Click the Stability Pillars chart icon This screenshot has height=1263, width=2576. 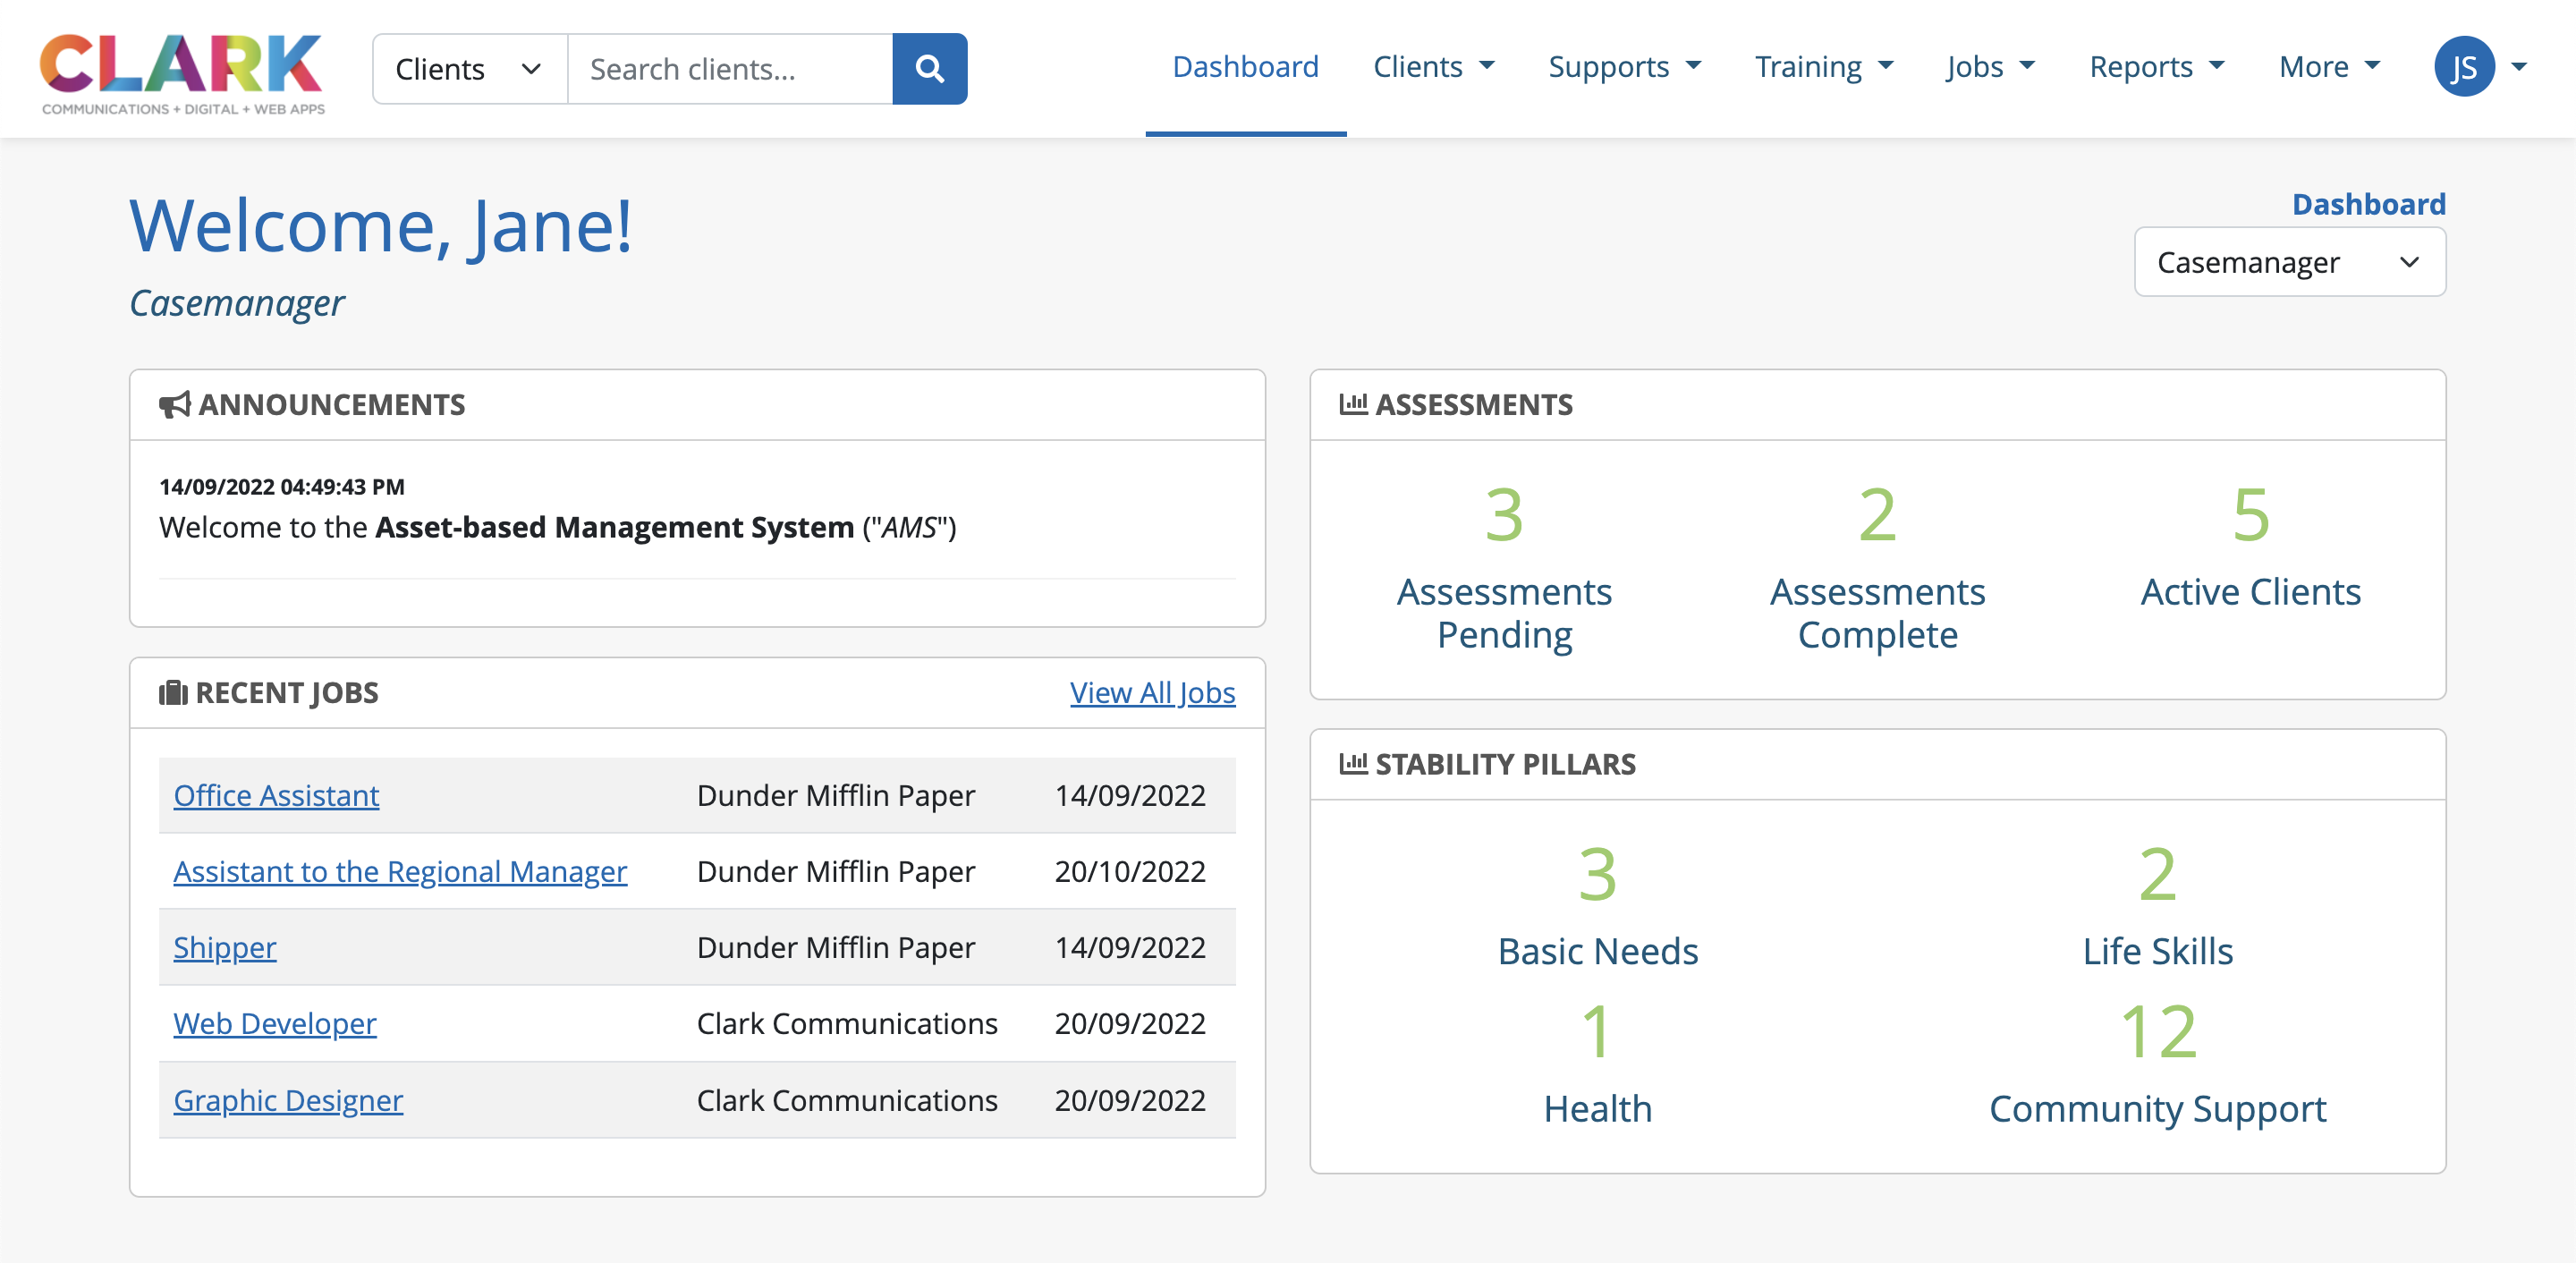[x=1352, y=763]
